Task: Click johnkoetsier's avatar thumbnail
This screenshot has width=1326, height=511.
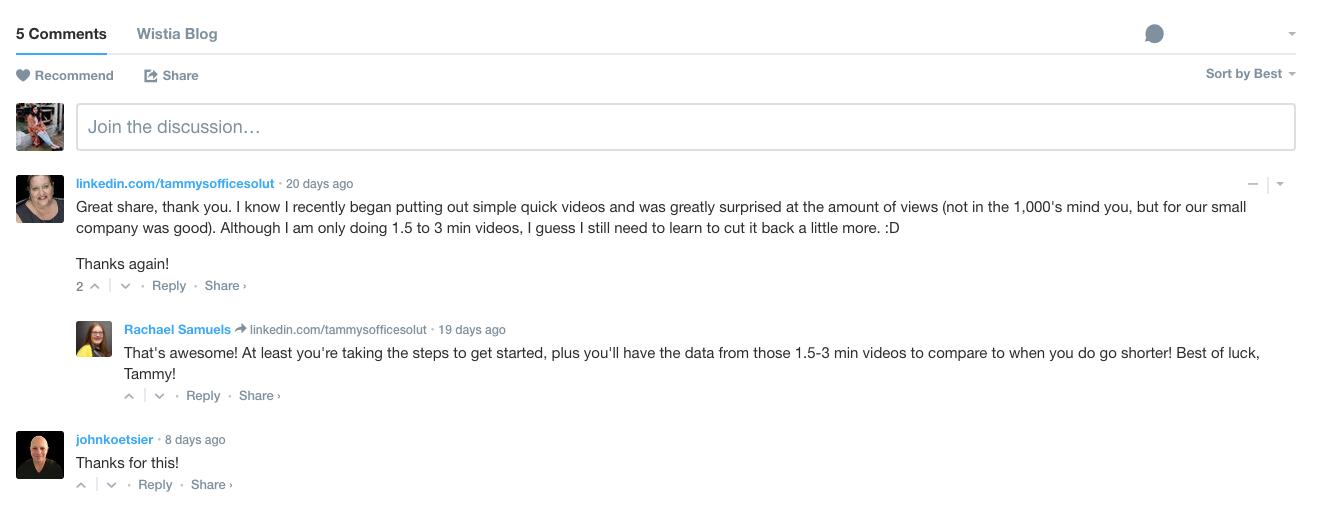Action: click(40, 455)
